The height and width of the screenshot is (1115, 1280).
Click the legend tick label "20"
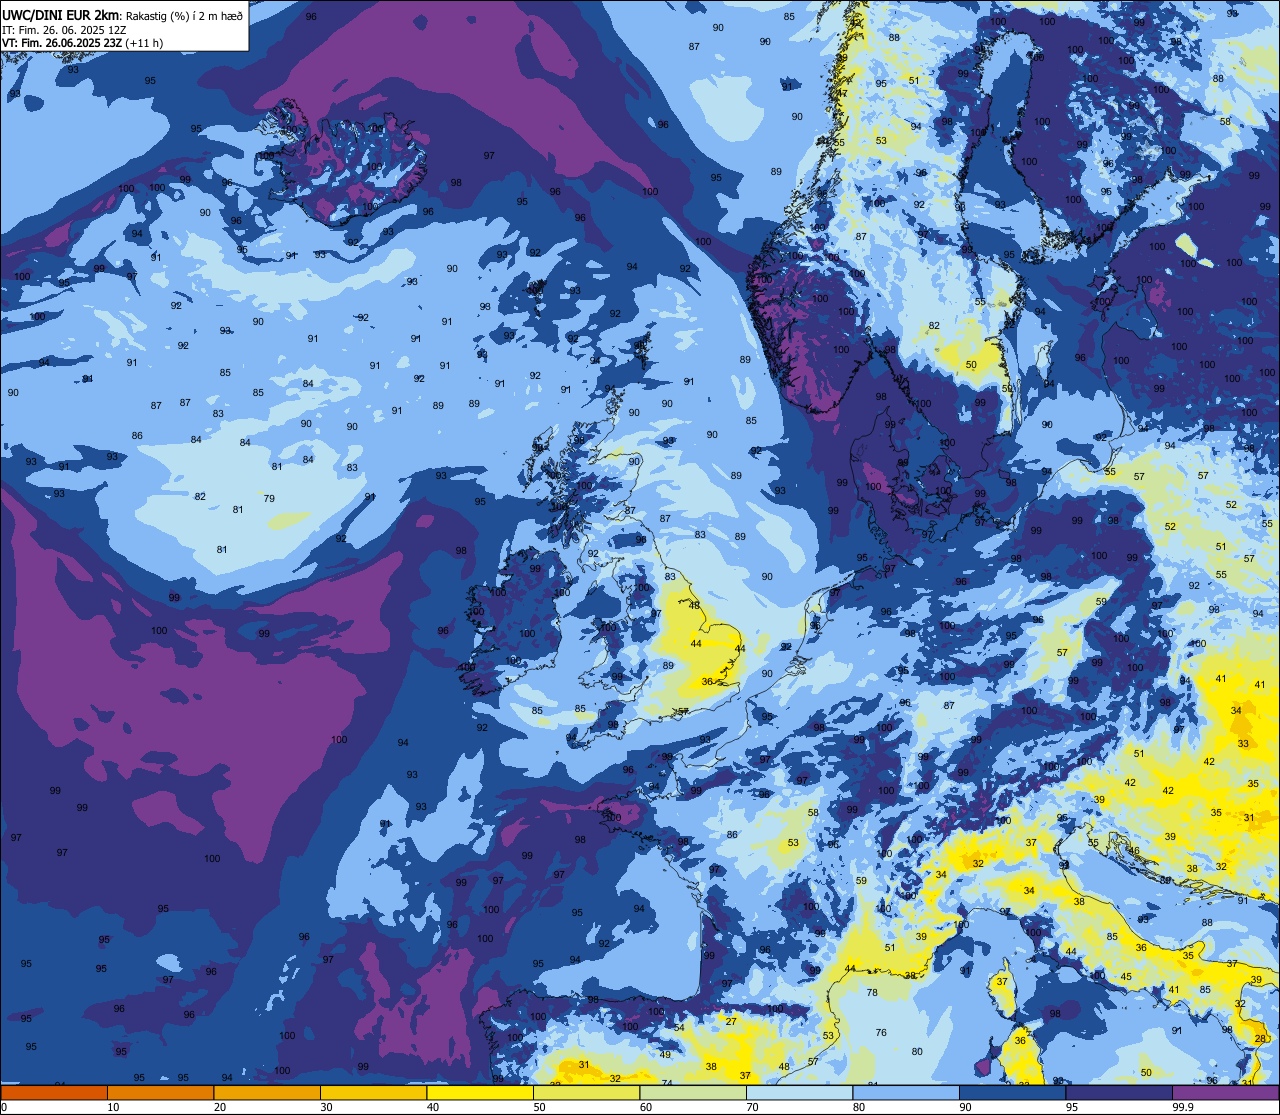point(220,1107)
